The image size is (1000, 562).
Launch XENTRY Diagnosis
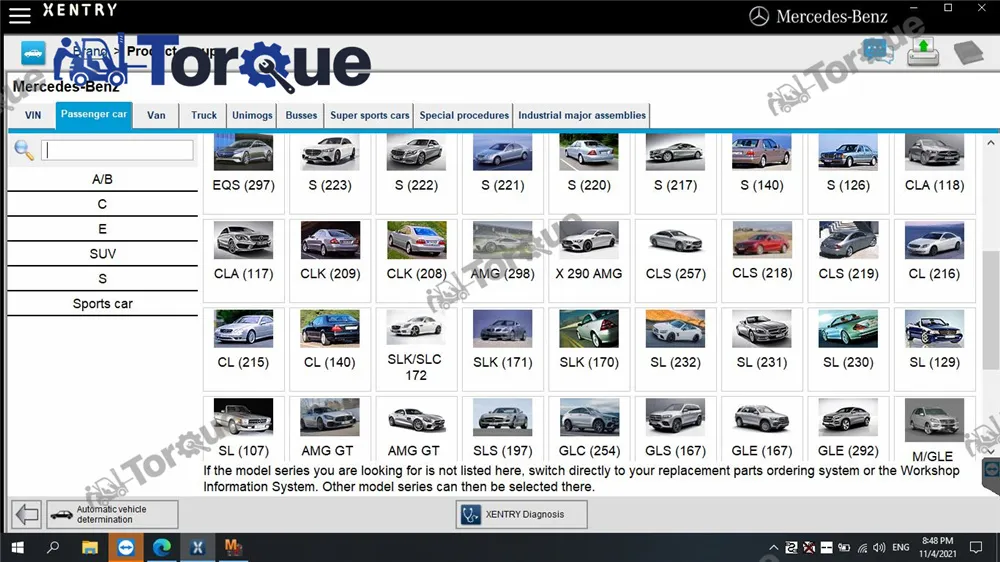[521, 514]
